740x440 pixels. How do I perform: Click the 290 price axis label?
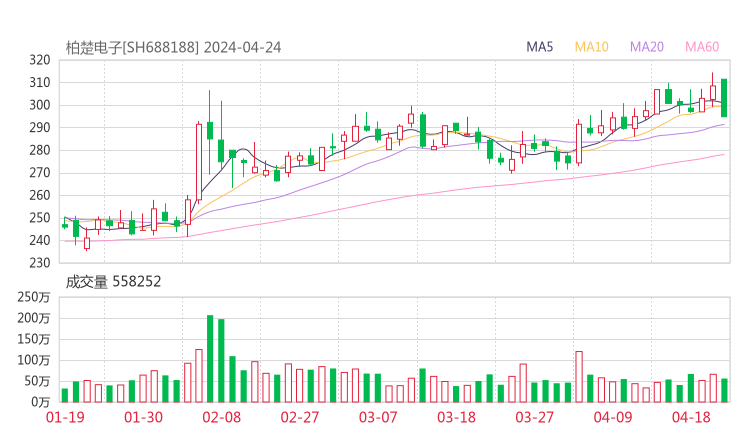click(x=40, y=128)
